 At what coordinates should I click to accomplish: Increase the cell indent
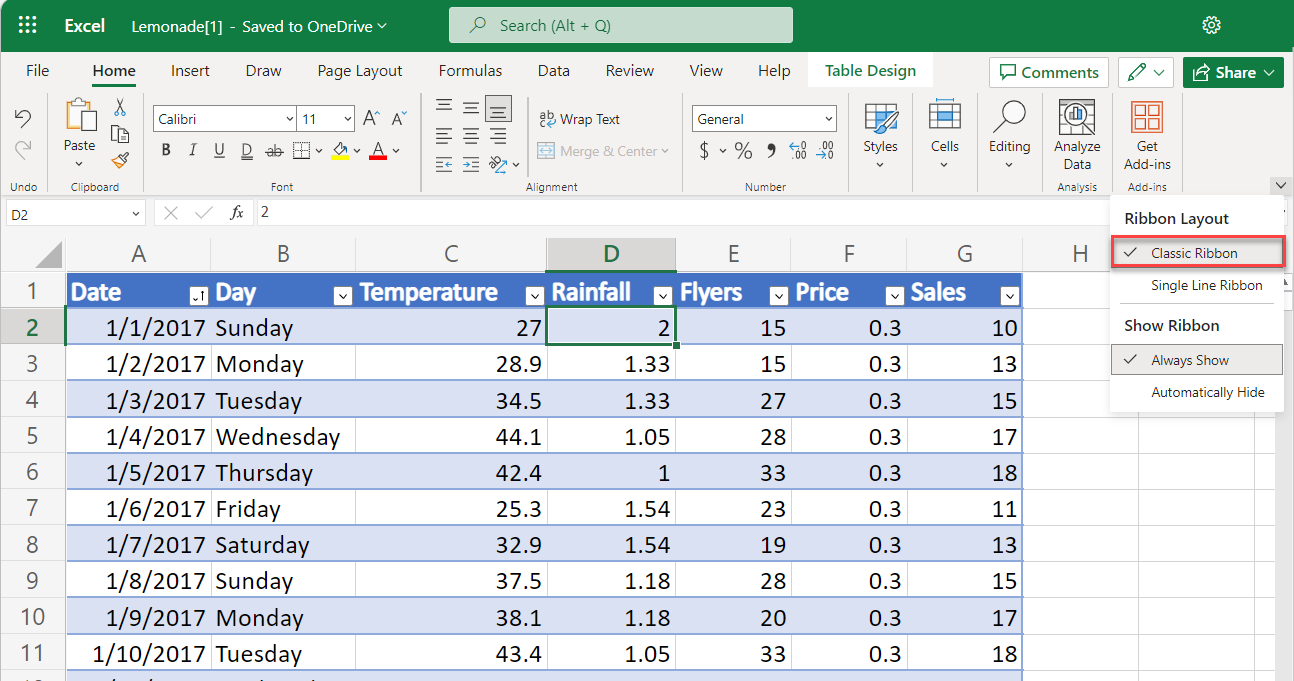(x=471, y=164)
